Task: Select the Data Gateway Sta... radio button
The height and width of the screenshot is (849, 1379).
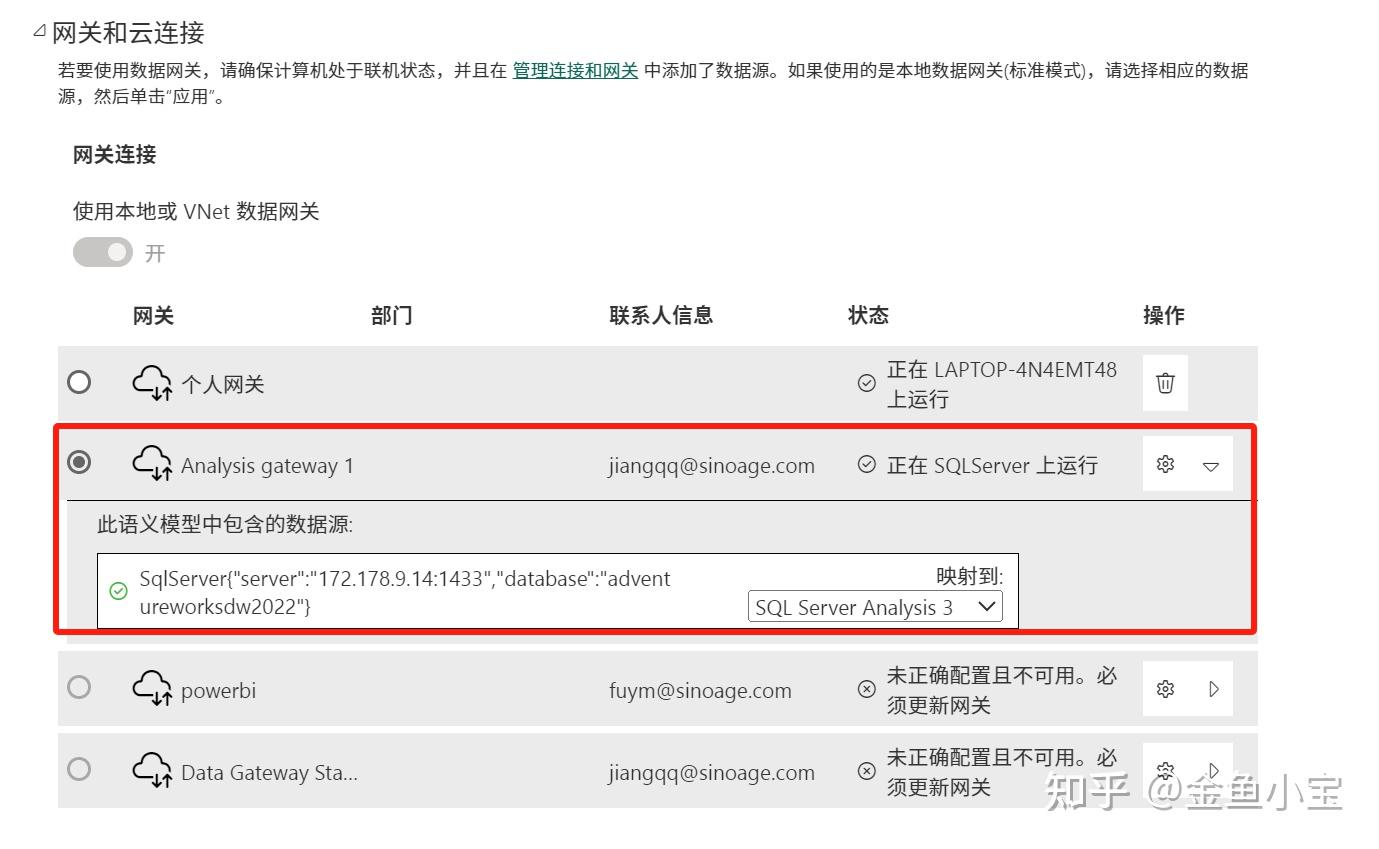Action: click(80, 770)
